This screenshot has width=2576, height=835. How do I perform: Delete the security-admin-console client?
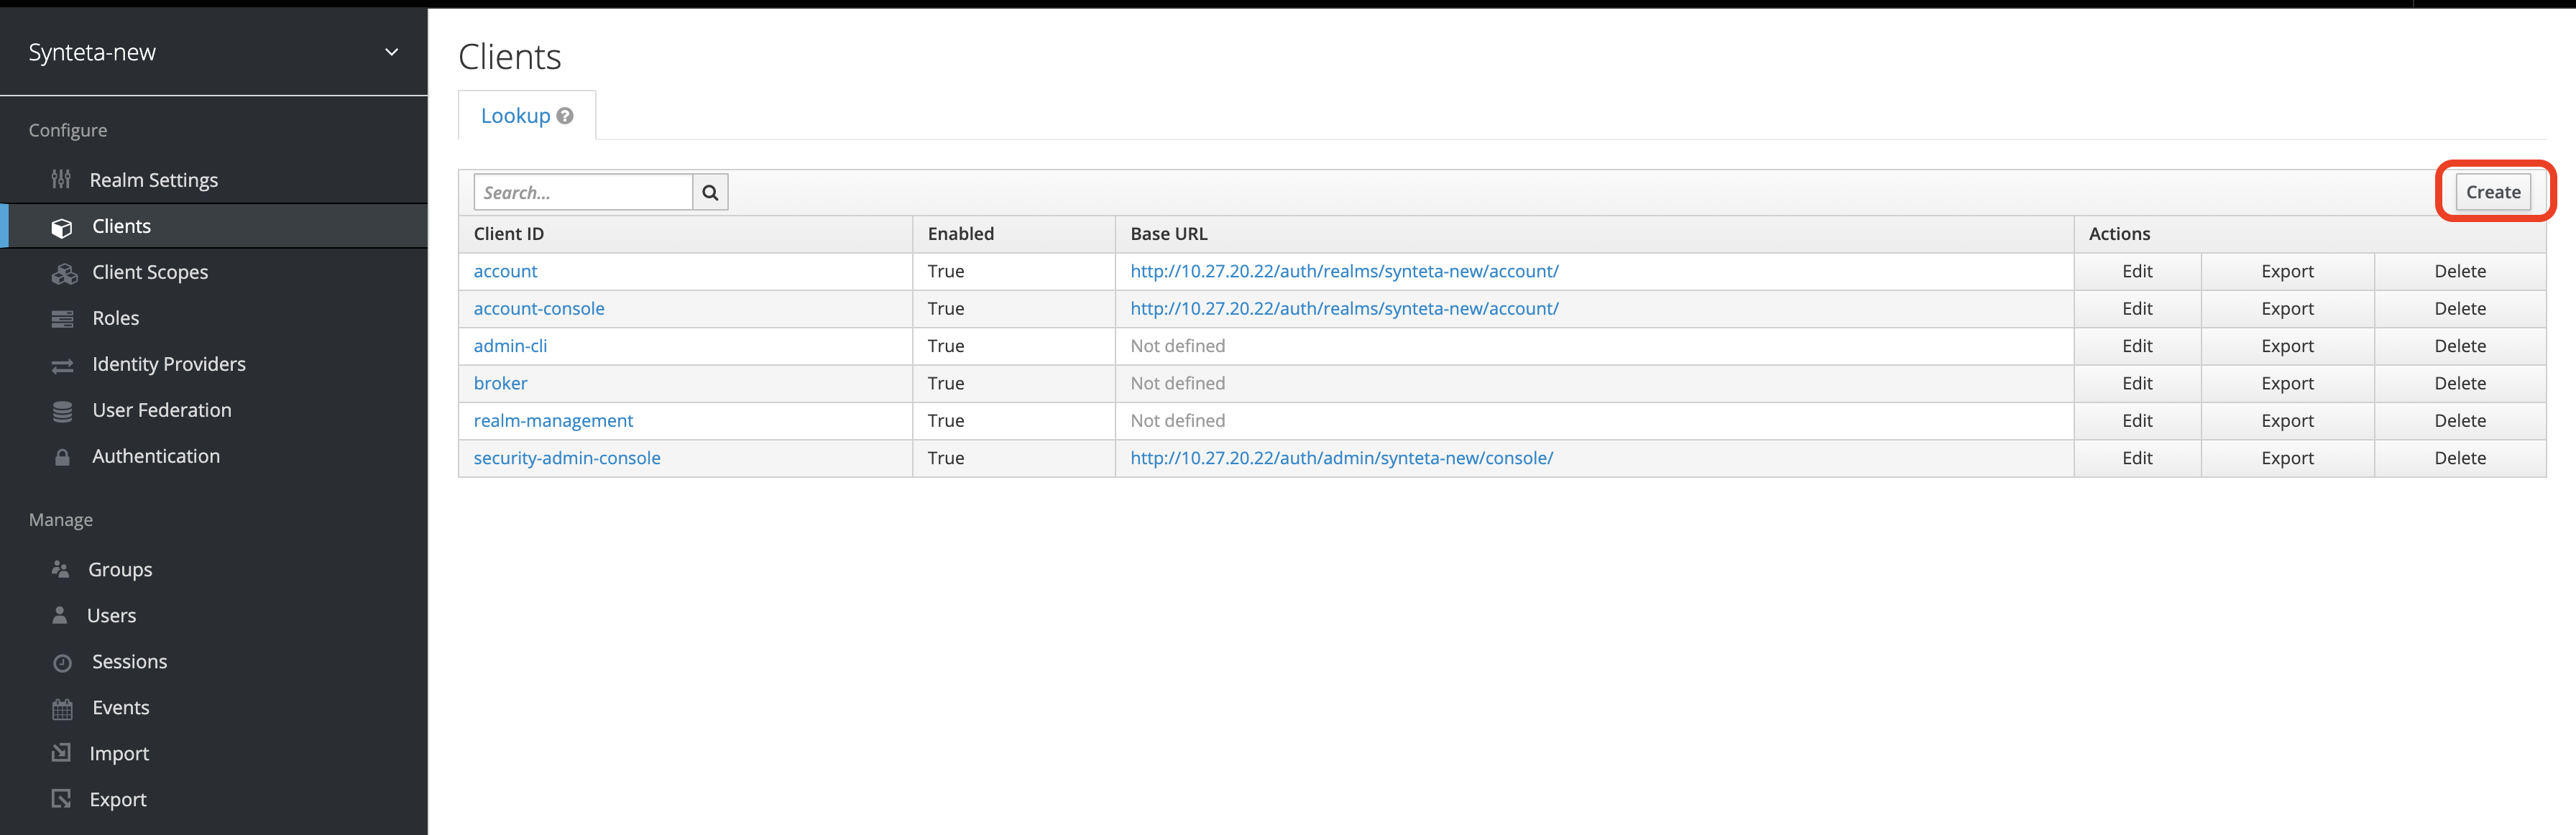coord(2459,458)
